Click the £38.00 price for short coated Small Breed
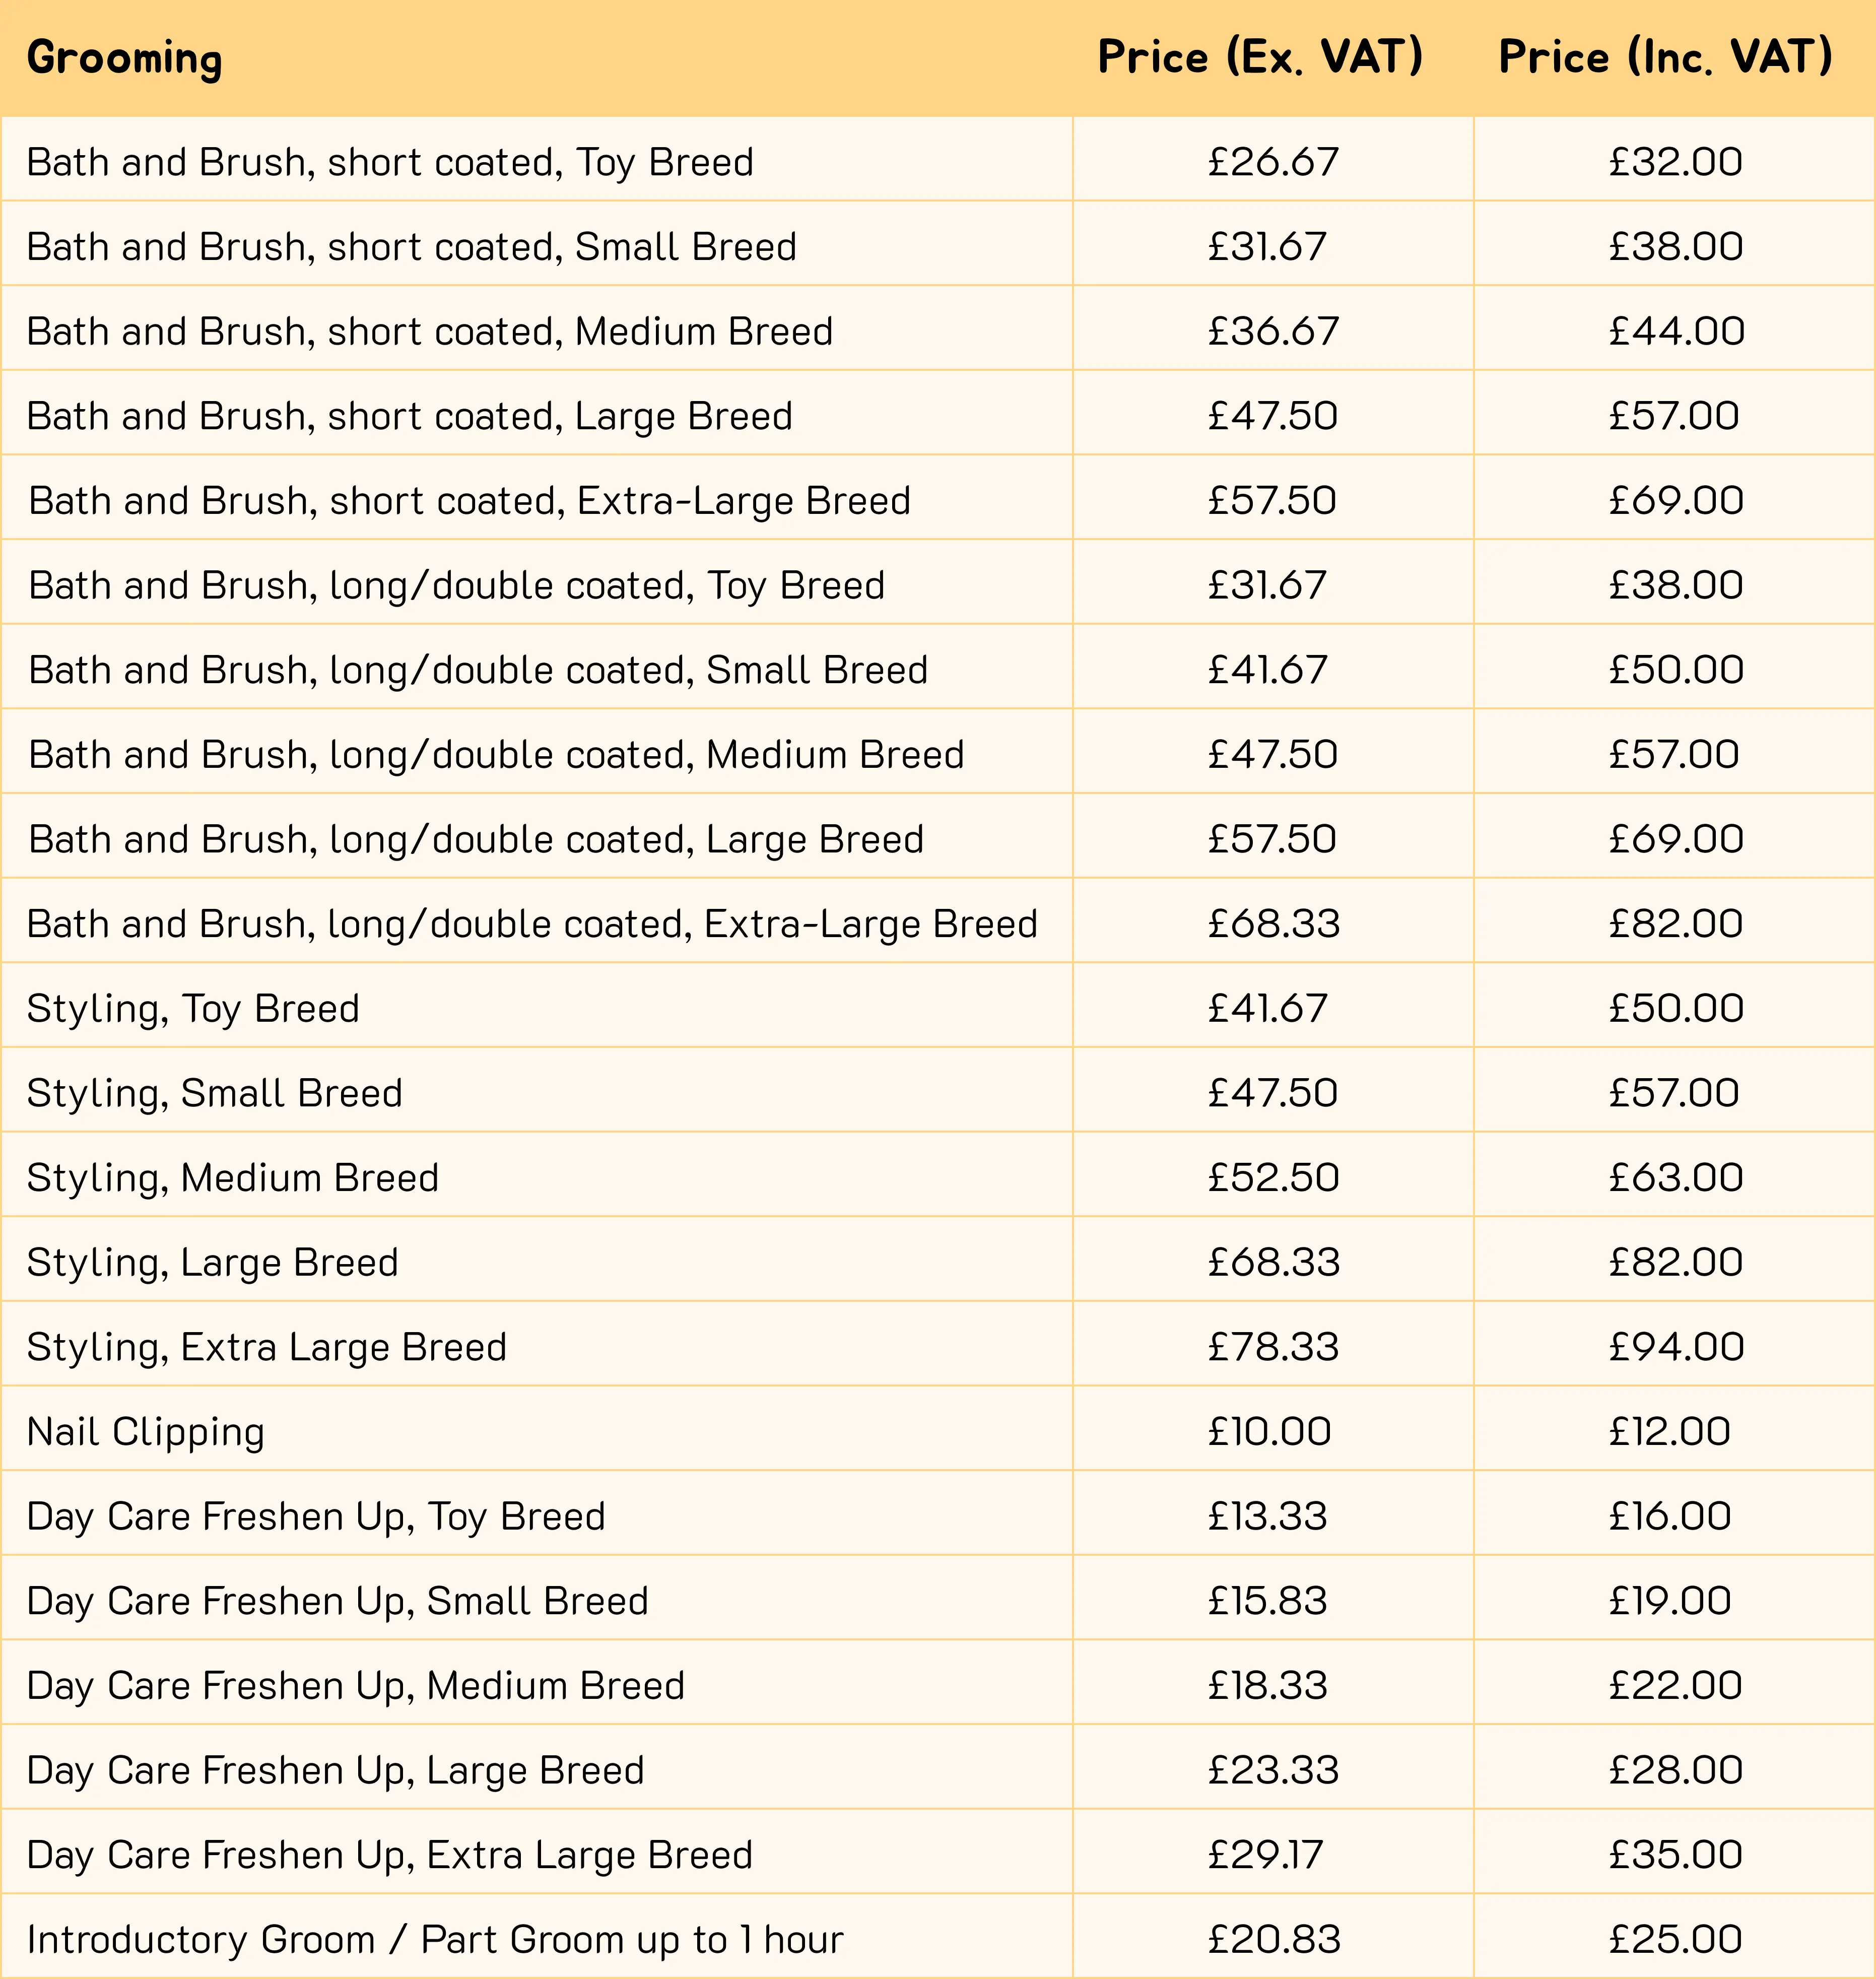1876x1979 pixels. point(1675,246)
